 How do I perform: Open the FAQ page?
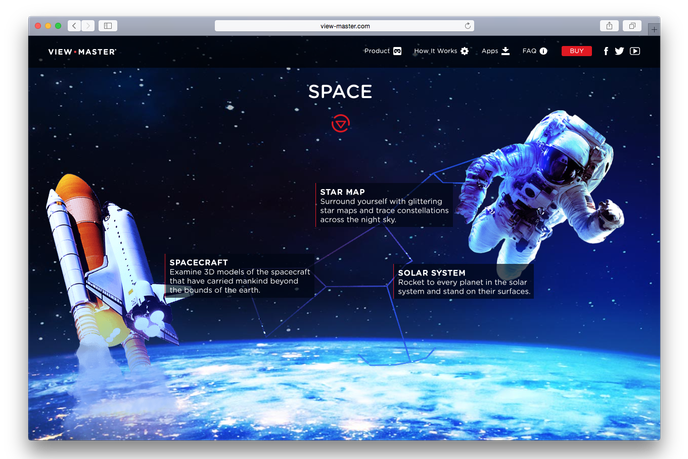(x=534, y=51)
